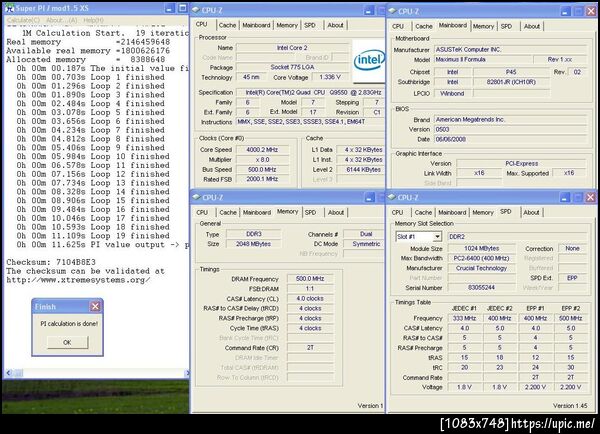Click the Core Speed value 4000.2 MHz
Screen dimensions: 600x434
[x=262, y=150]
